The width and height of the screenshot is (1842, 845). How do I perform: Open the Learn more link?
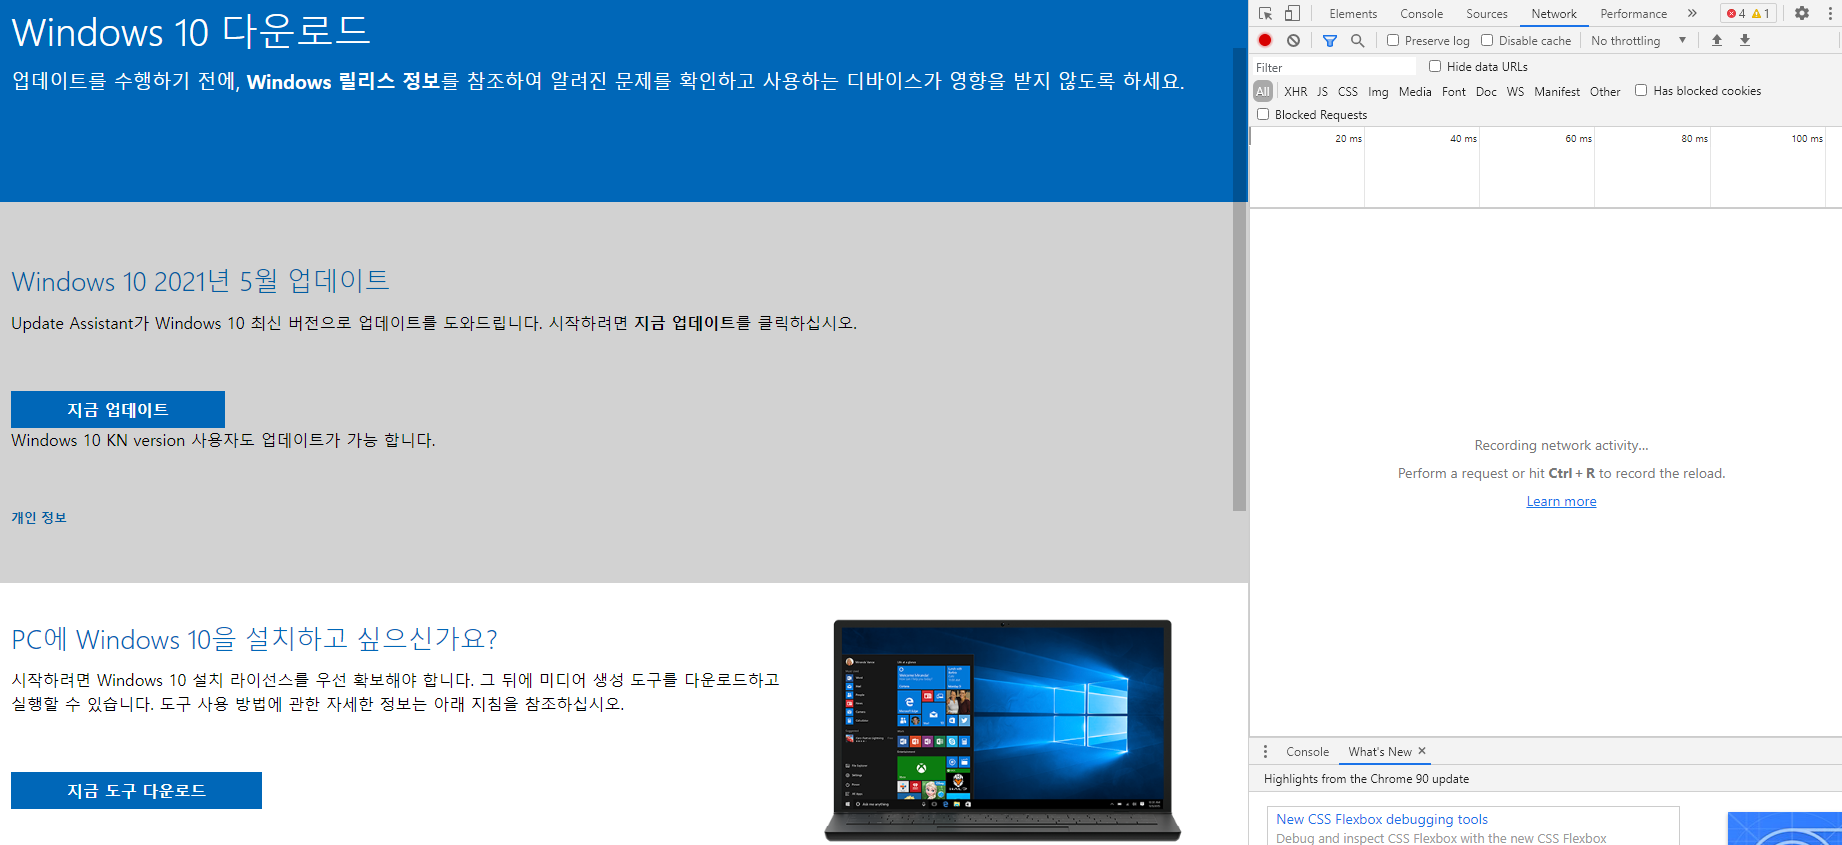pyautogui.click(x=1561, y=501)
